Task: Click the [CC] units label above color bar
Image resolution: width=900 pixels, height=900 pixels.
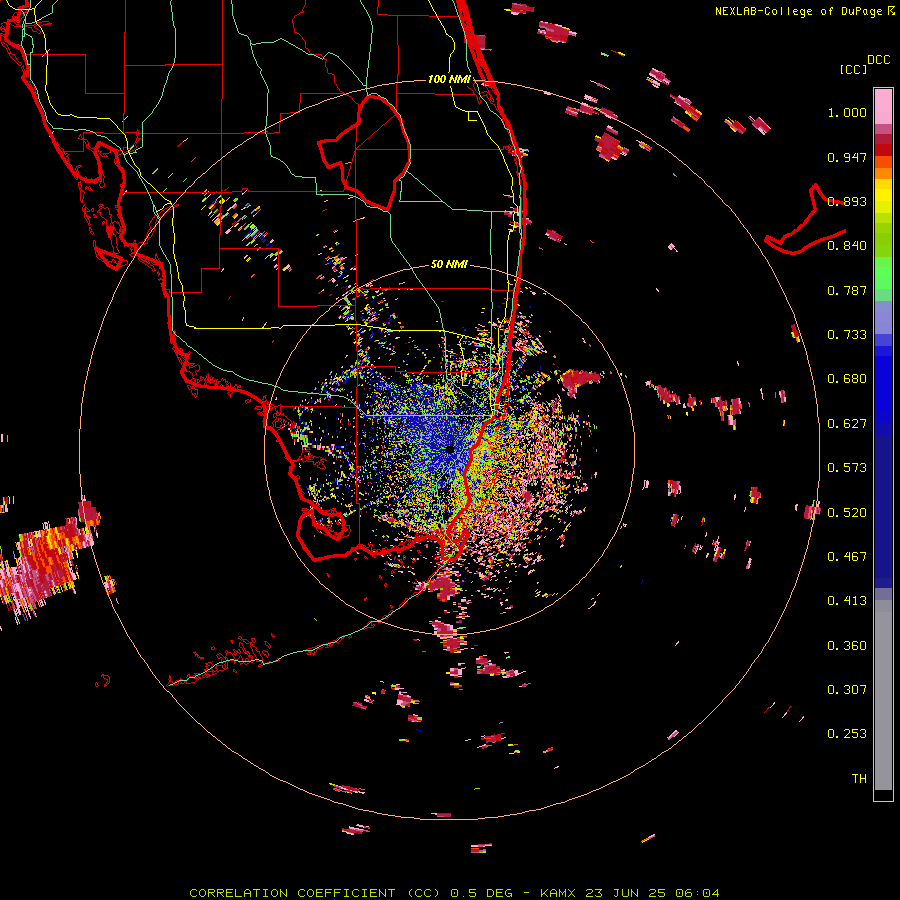Action: [x=854, y=69]
